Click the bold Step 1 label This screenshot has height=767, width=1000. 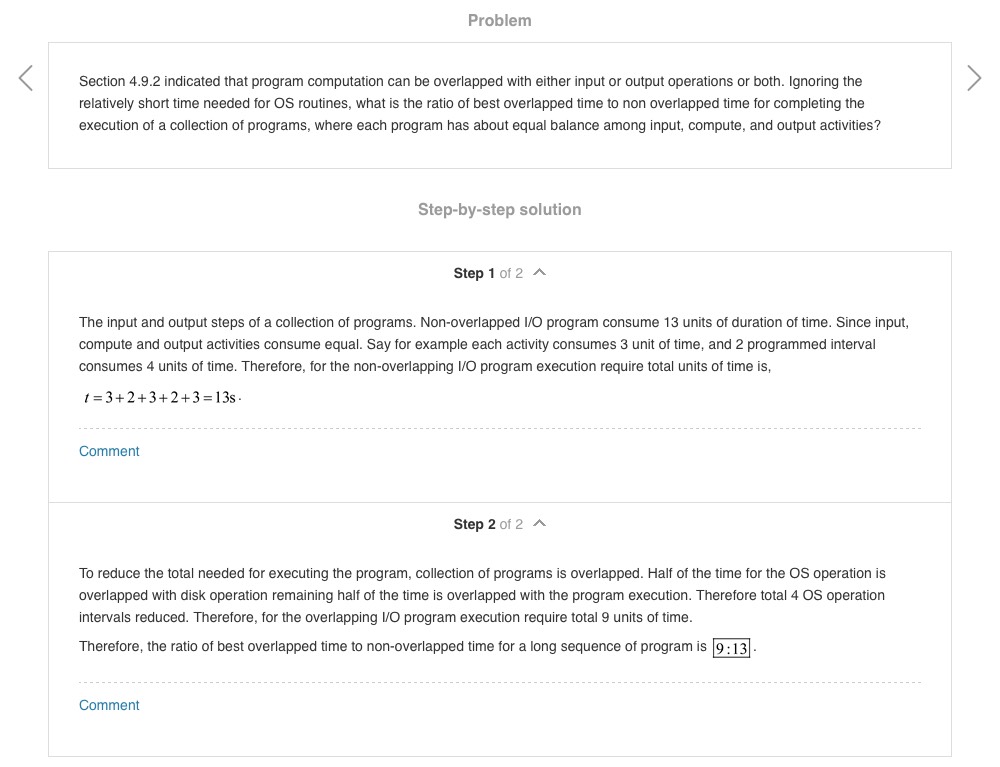[x=474, y=273]
